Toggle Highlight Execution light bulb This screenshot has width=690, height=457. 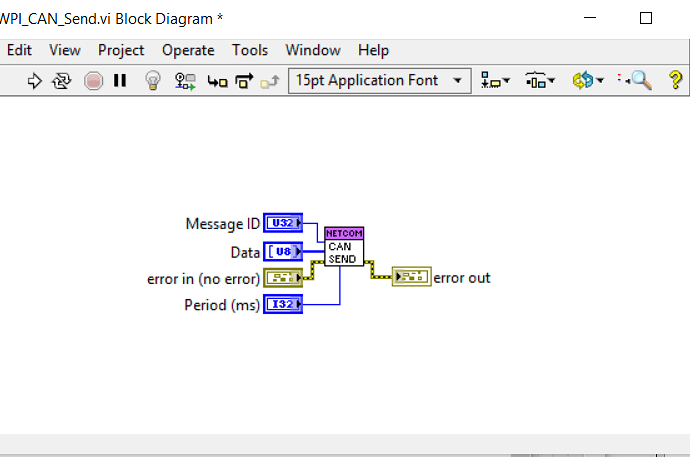click(x=153, y=80)
